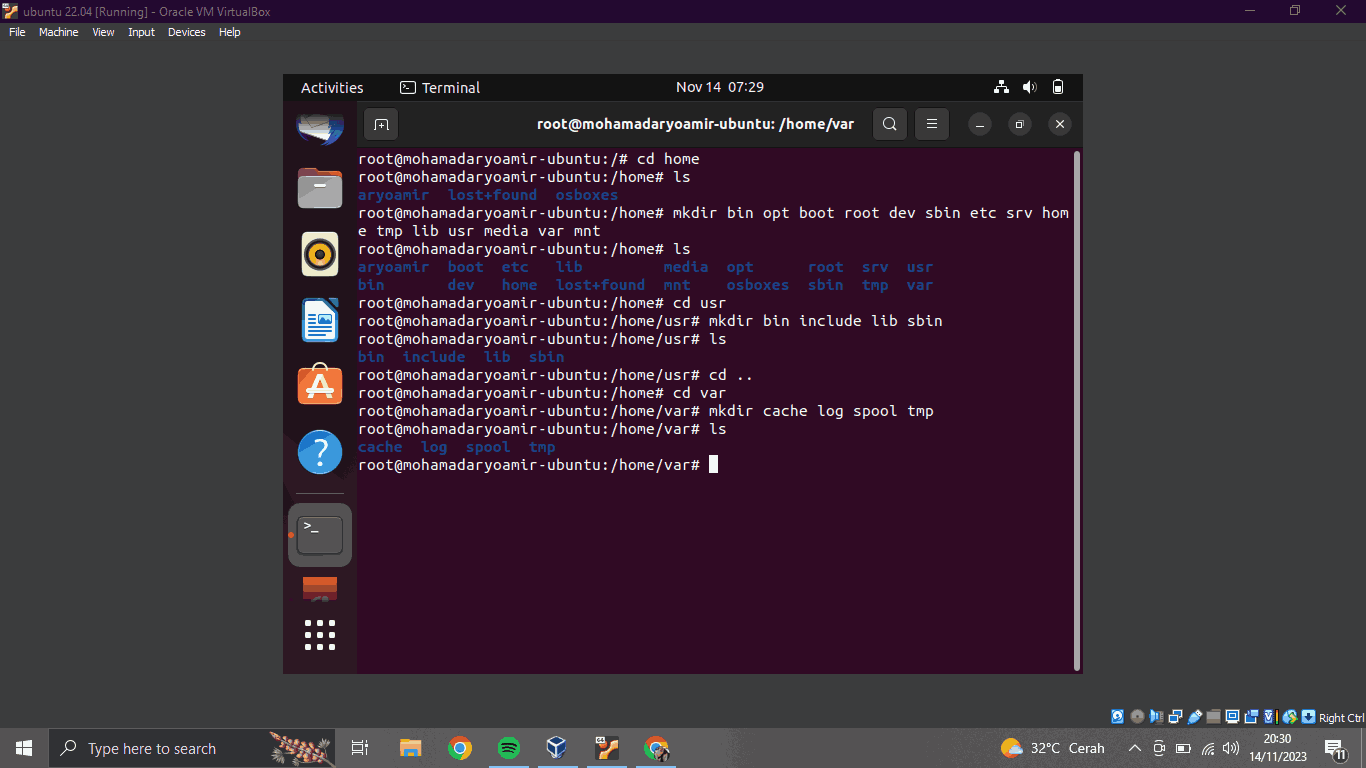
Task: Open Files manager in the dock
Action: pos(320,188)
